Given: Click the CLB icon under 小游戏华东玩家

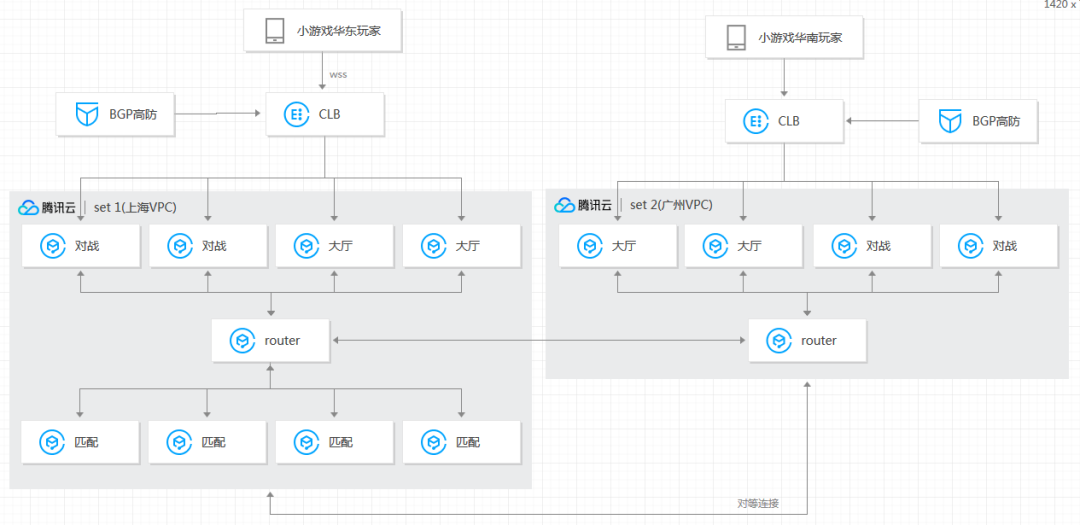Looking at the screenshot, I should (296, 115).
